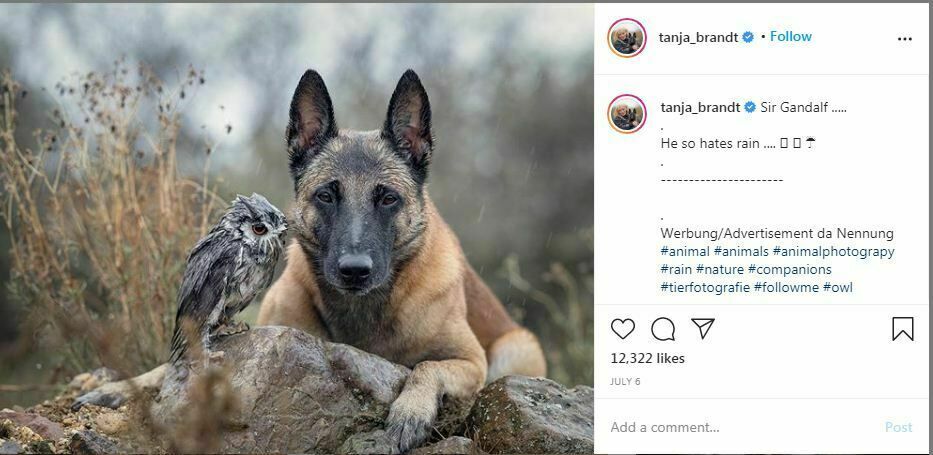Open the tanja_brandt username in the caption
This screenshot has height=455, width=933.
point(700,107)
